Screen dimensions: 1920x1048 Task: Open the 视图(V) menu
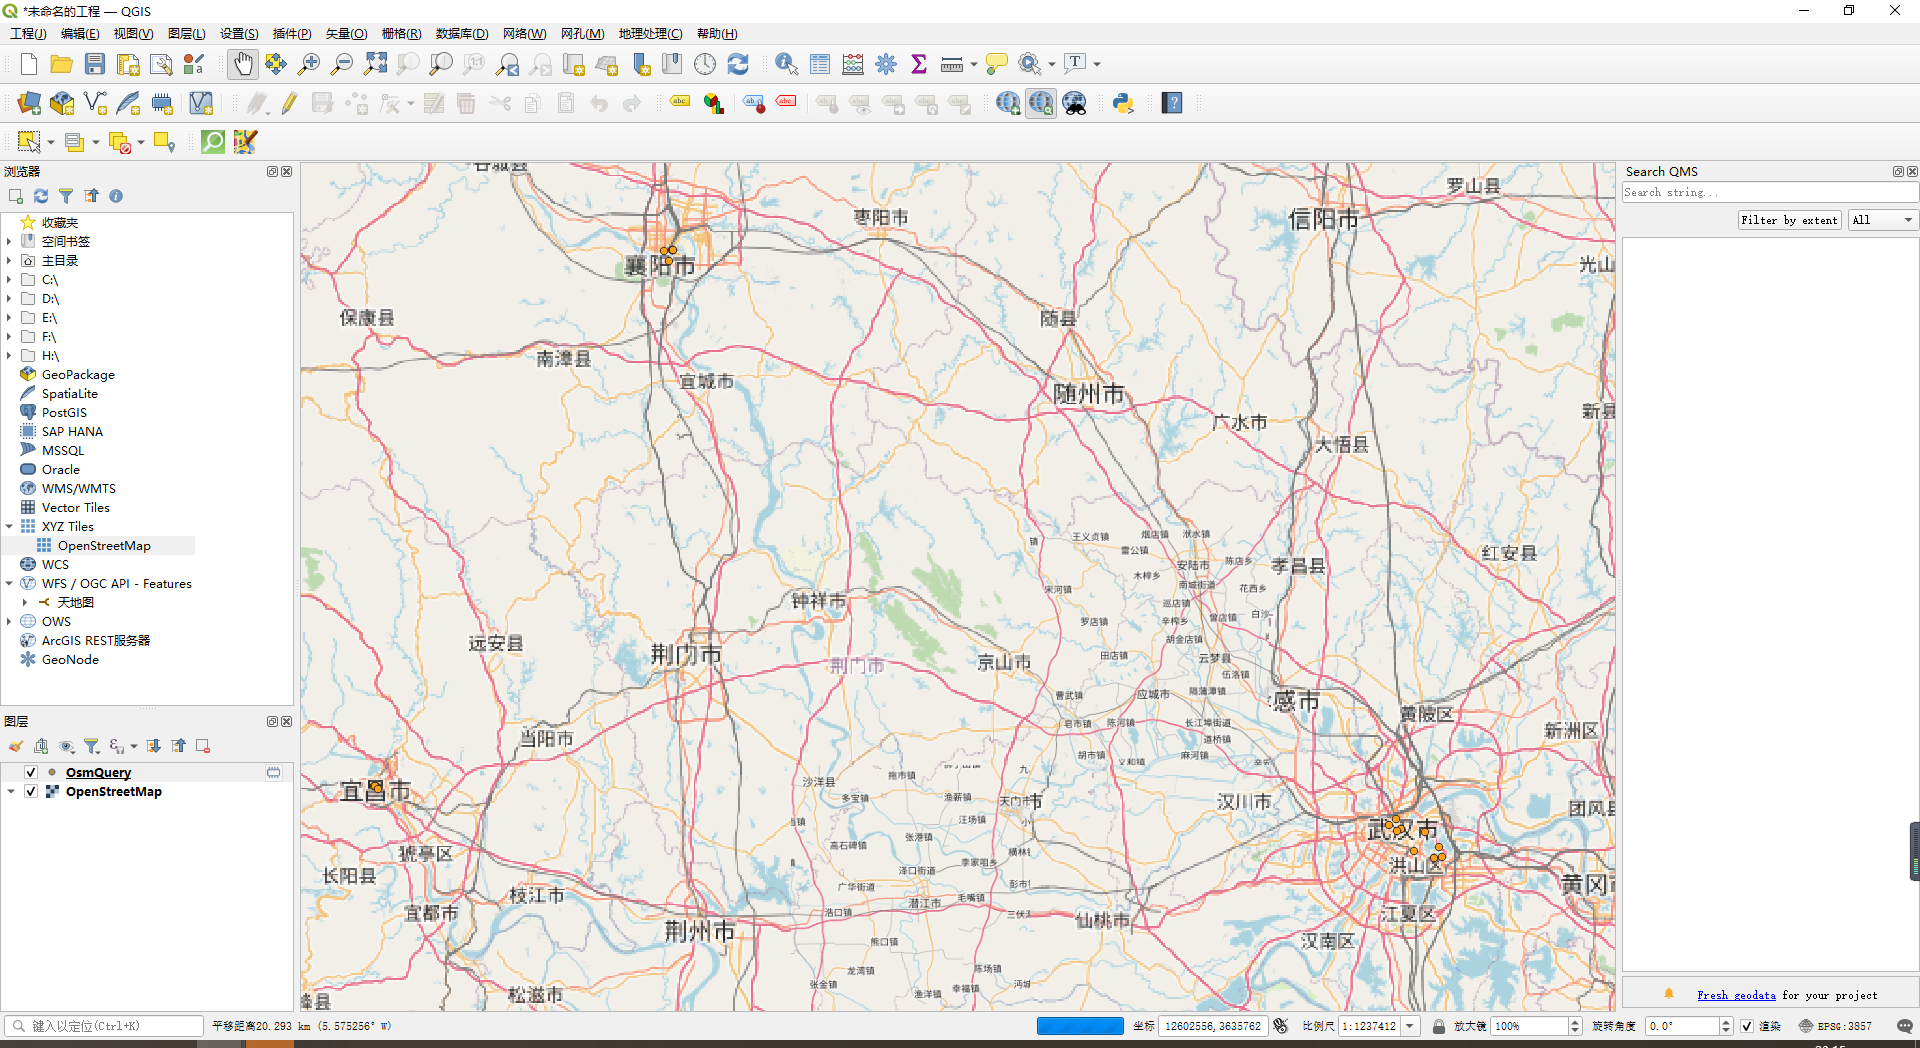pos(133,33)
